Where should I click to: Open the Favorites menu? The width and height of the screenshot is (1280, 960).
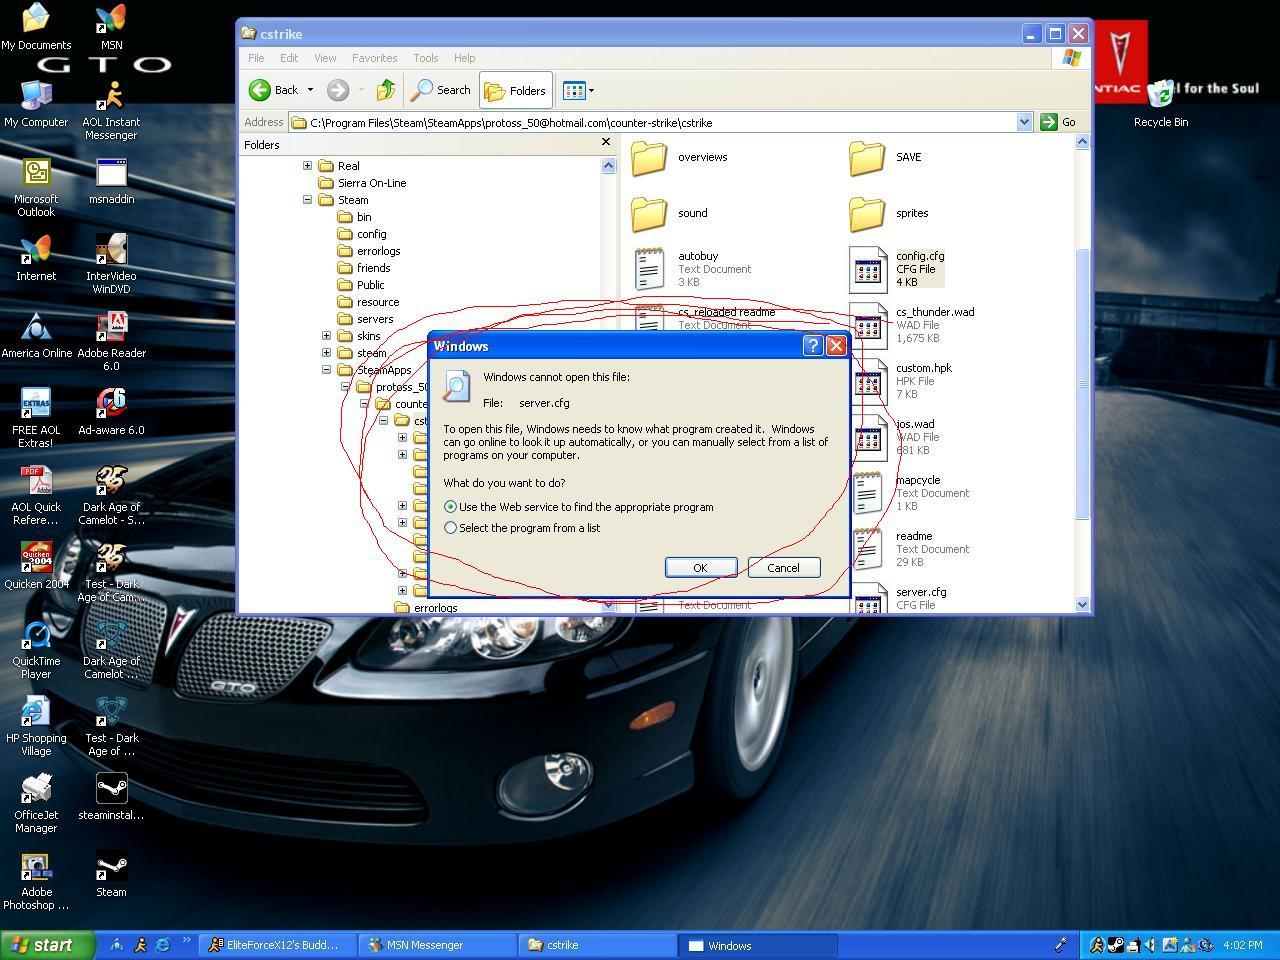click(x=374, y=58)
